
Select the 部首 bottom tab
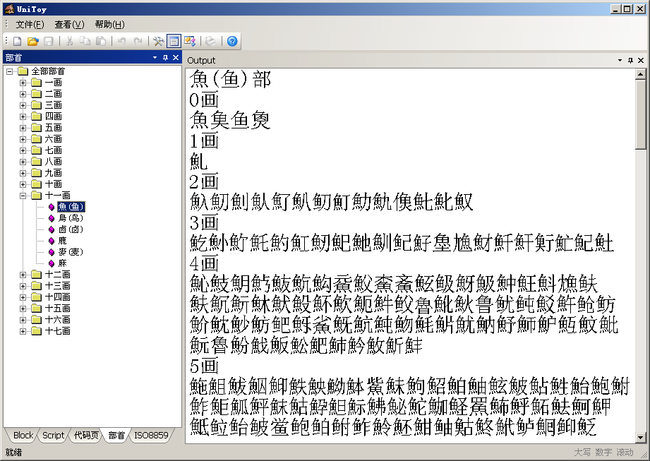pos(116,435)
